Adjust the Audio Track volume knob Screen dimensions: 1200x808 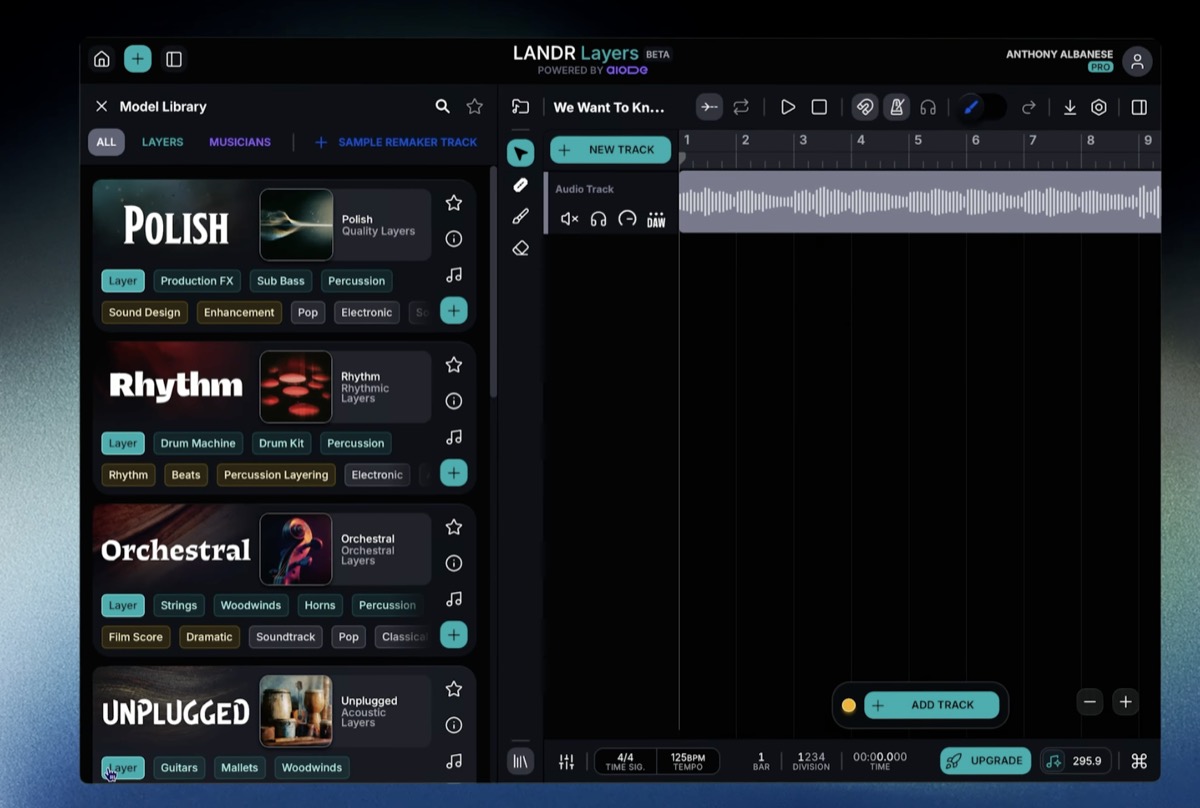pyautogui.click(x=627, y=219)
